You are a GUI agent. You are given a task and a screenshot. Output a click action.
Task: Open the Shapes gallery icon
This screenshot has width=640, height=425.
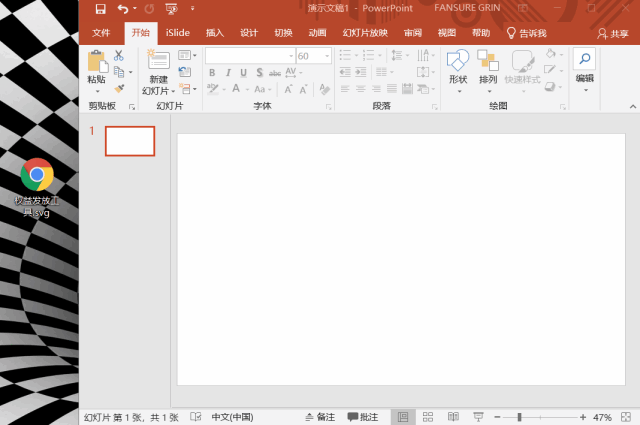[x=457, y=60]
